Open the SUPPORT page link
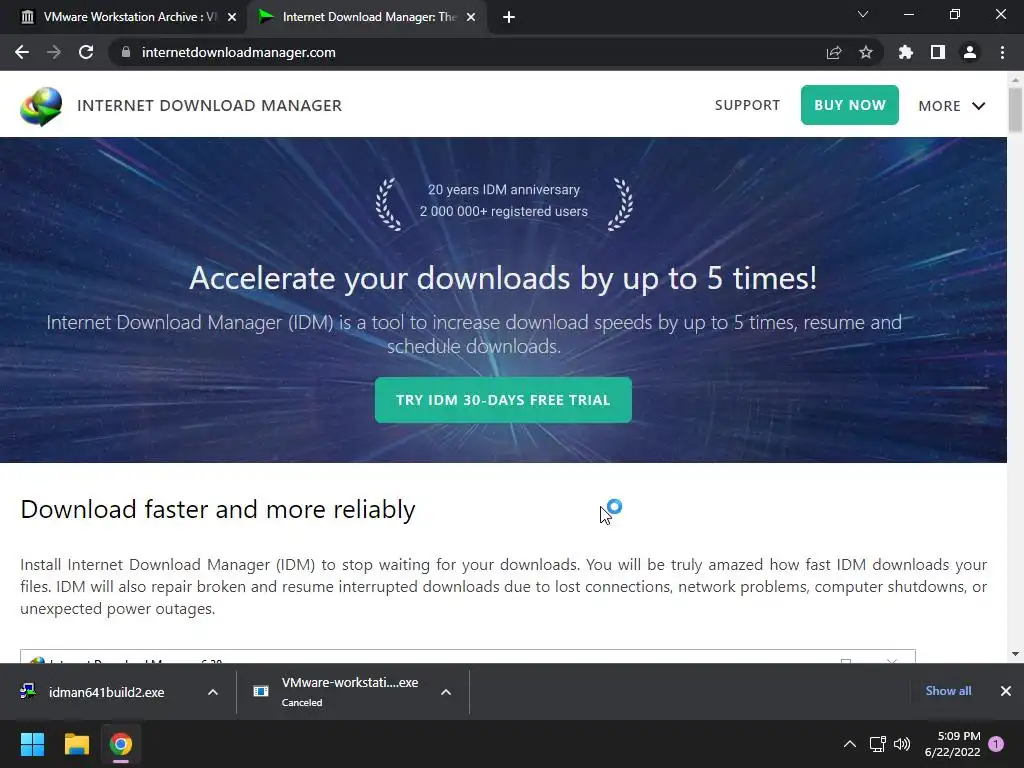1024x768 pixels. 747,105
